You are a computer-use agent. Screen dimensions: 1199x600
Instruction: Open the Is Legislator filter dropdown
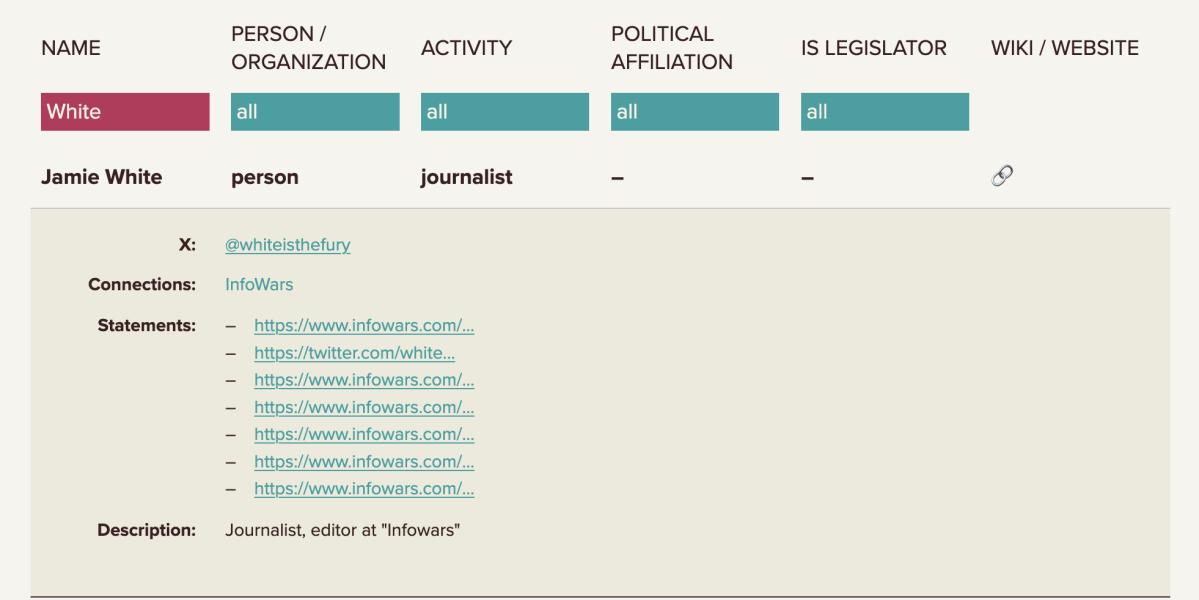(885, 112)
